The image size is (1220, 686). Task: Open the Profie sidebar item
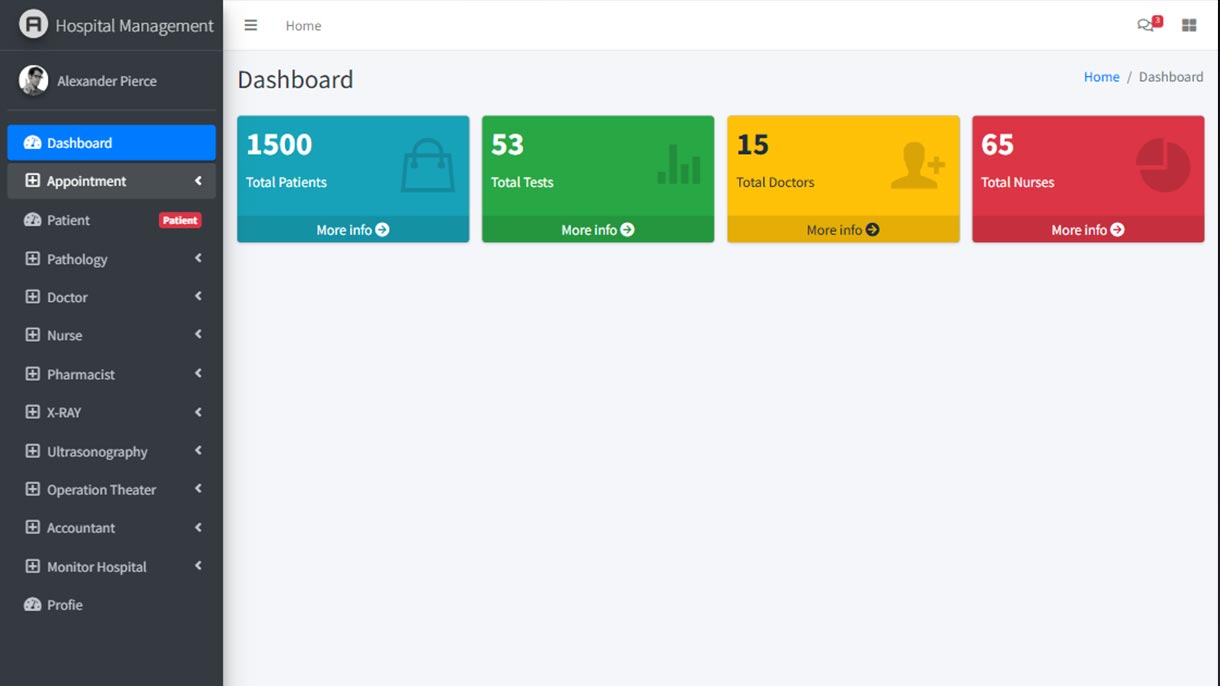(x=64, y=605)
